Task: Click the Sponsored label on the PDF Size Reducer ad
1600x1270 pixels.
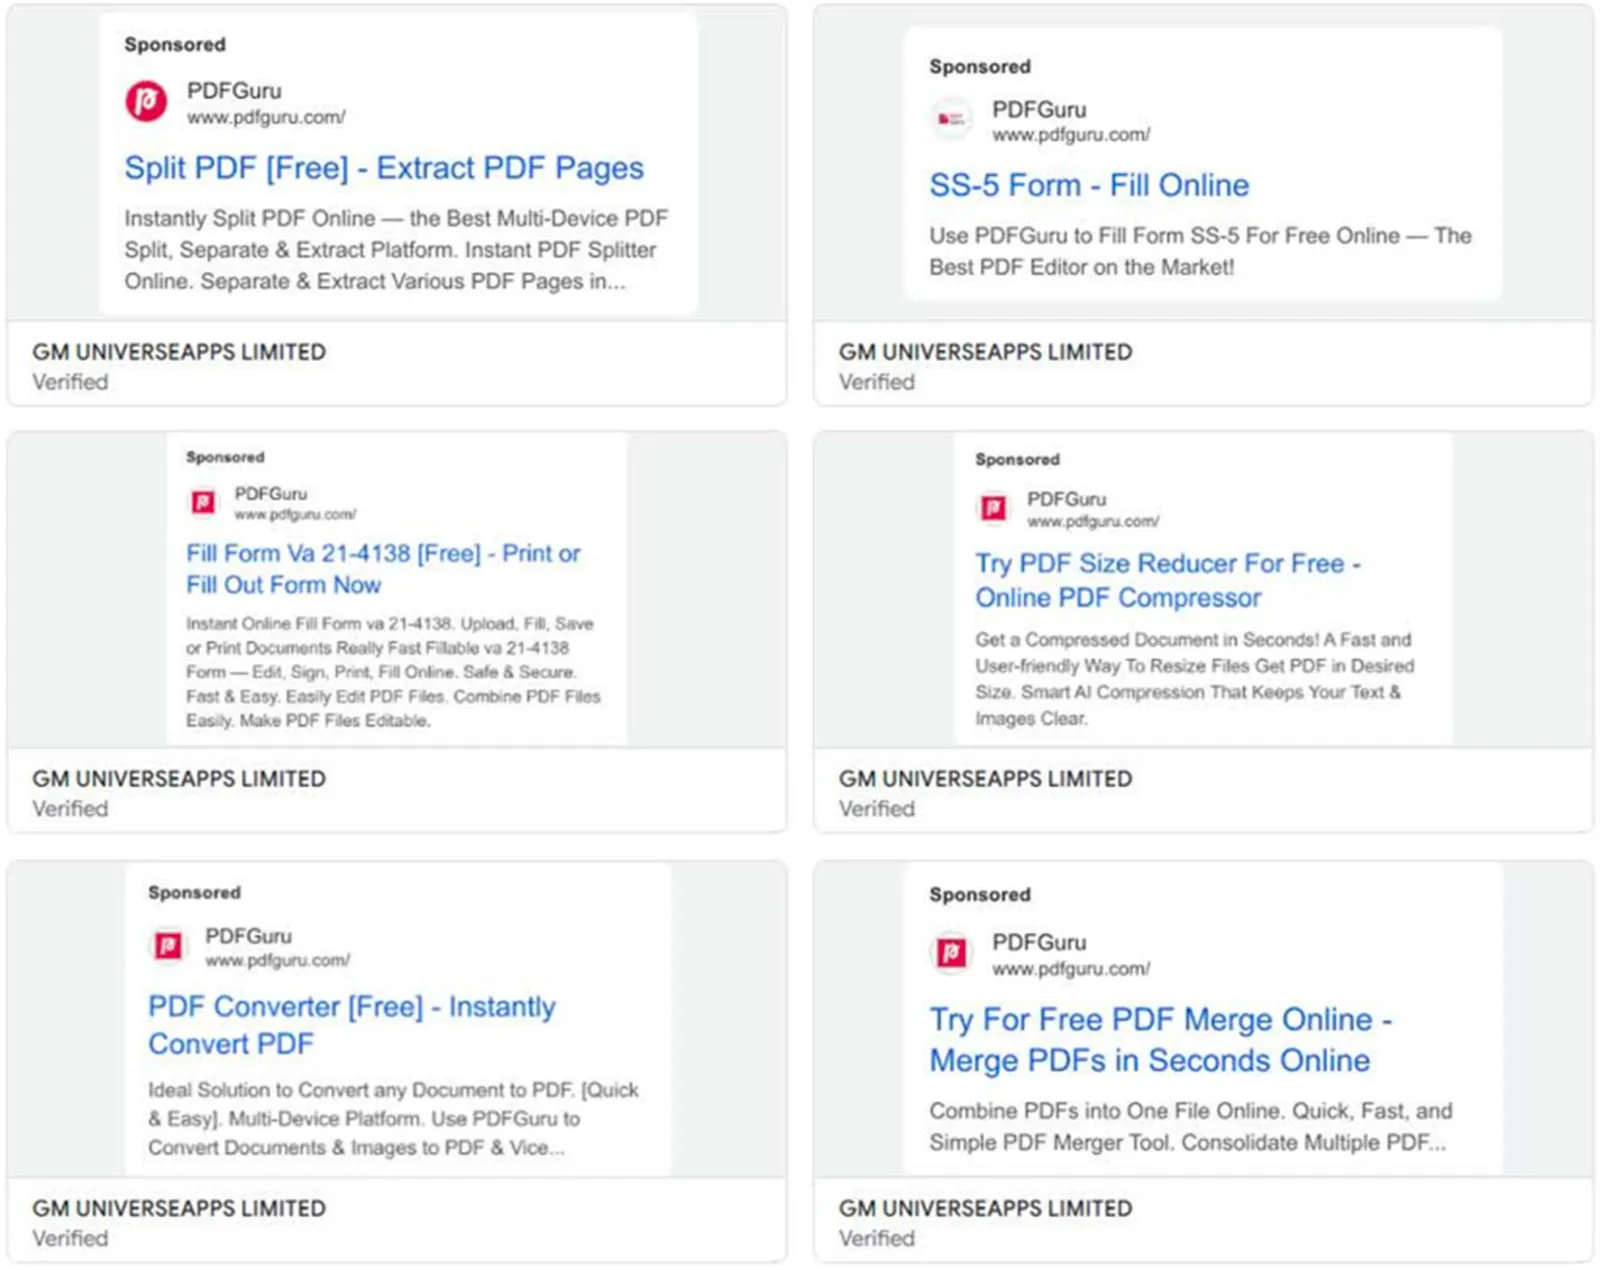Action: pos(1017,460)
